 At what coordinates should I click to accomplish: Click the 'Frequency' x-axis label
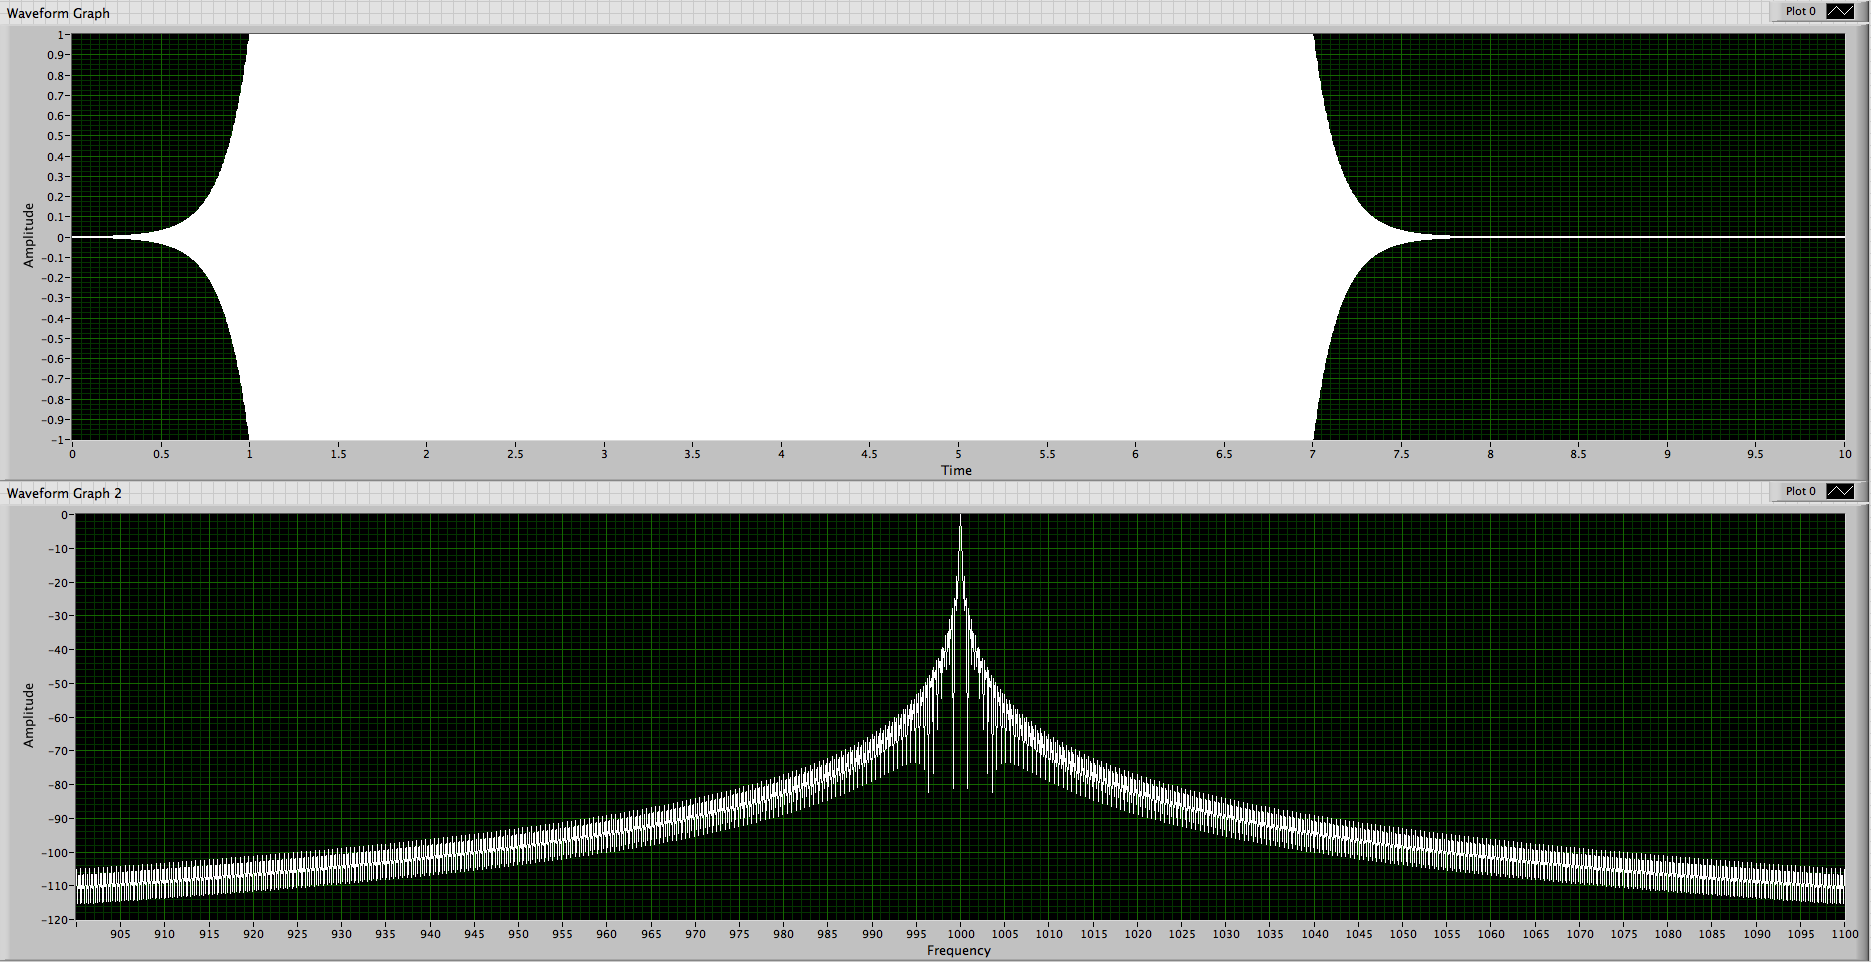(x=958, y=950)
